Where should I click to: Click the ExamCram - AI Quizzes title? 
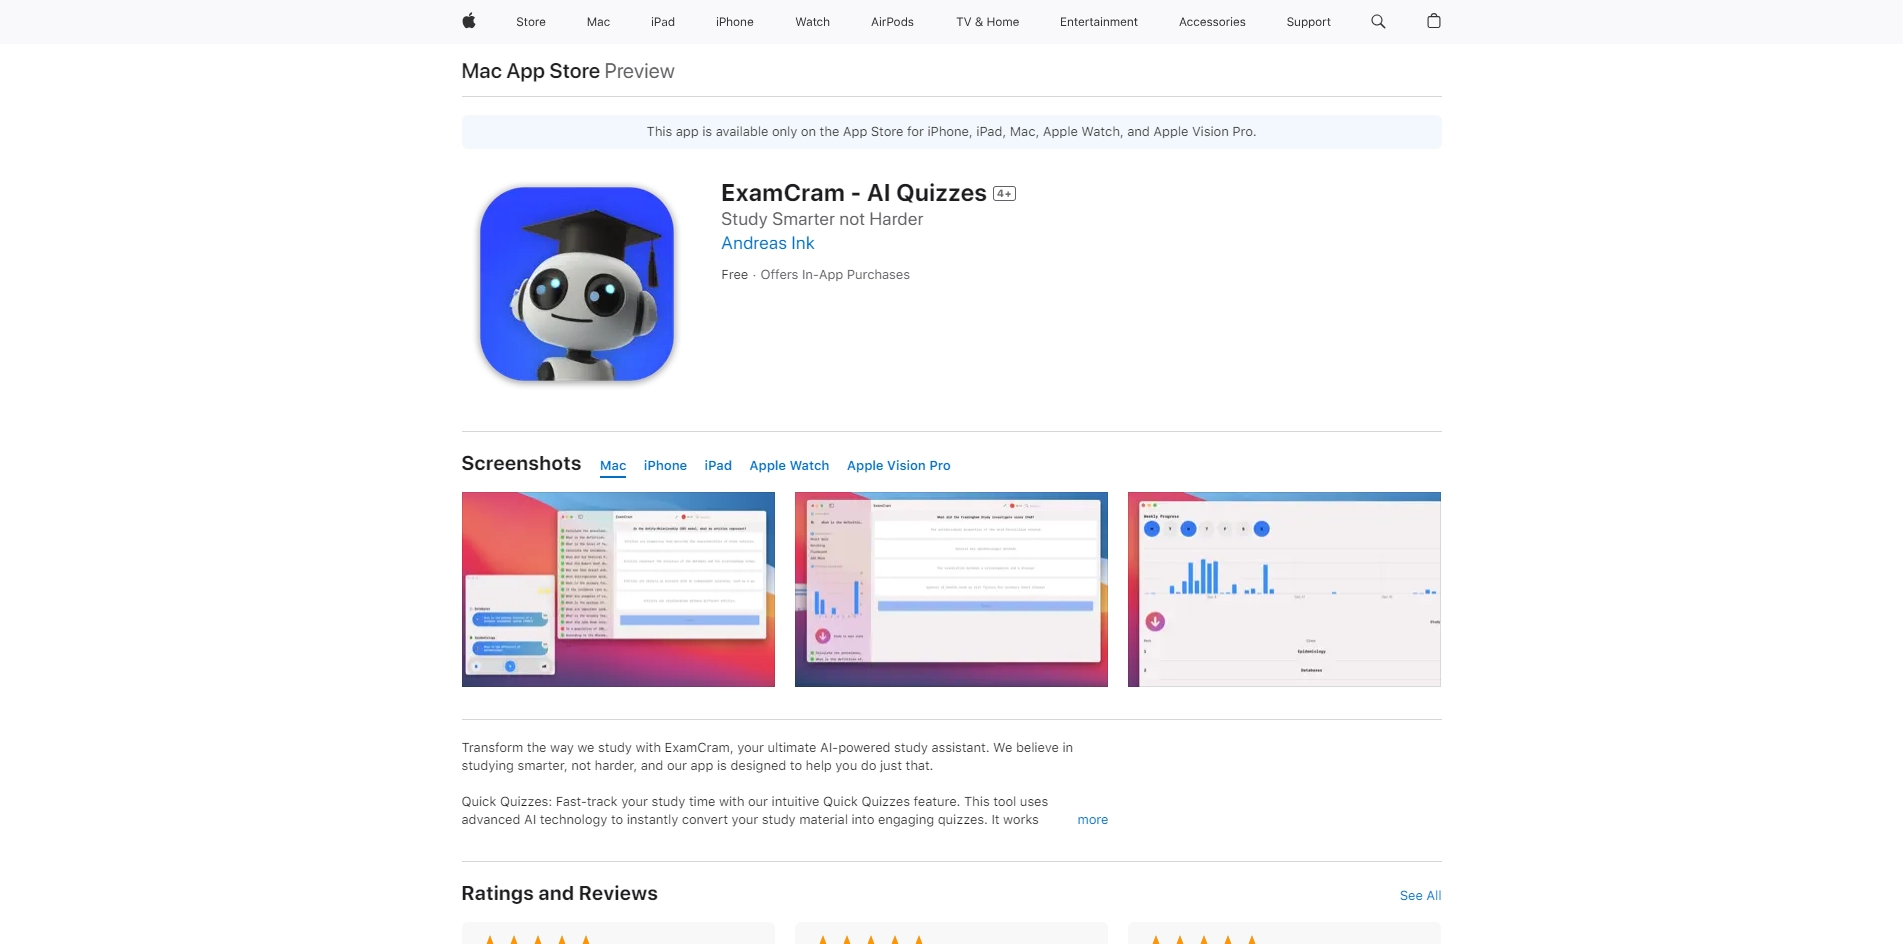point(854,193)
